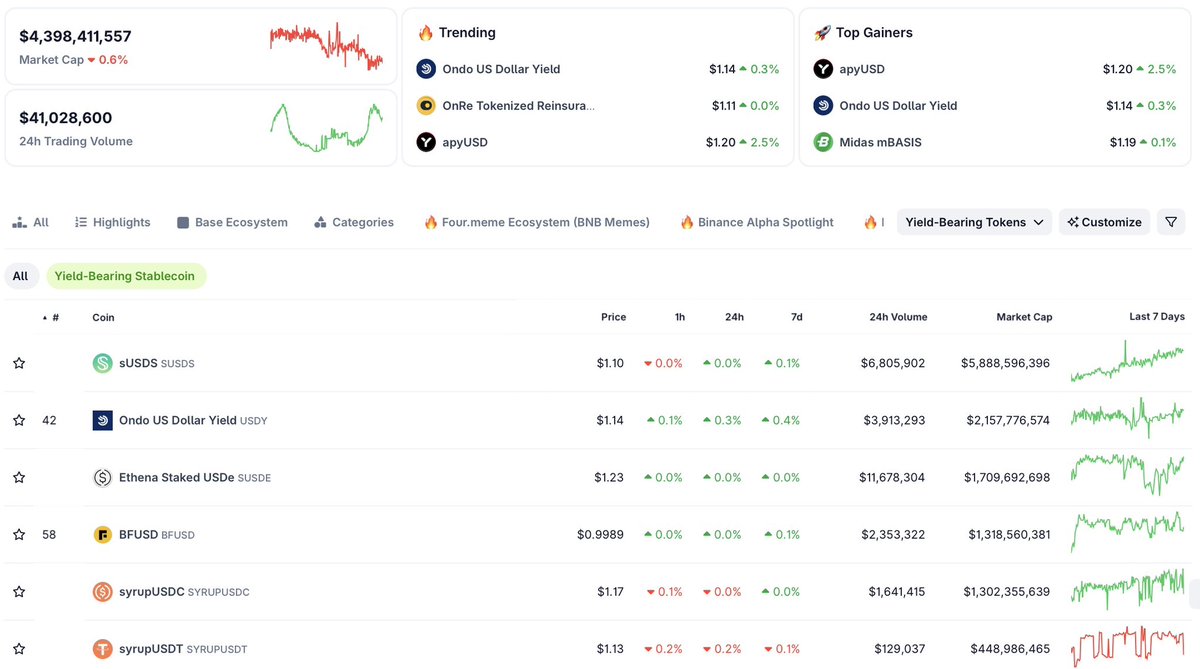Click the BFUSD coin logo
1200x669 pixels.
102,535
